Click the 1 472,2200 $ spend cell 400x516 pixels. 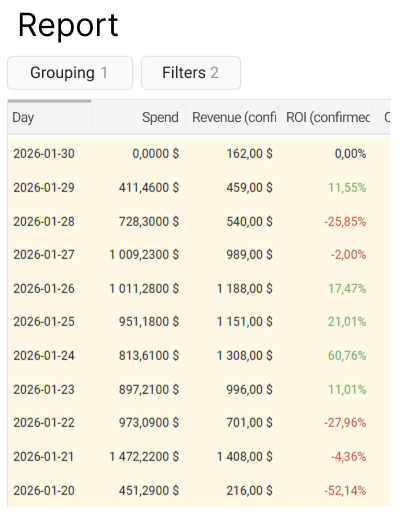(x=144, y=457)
